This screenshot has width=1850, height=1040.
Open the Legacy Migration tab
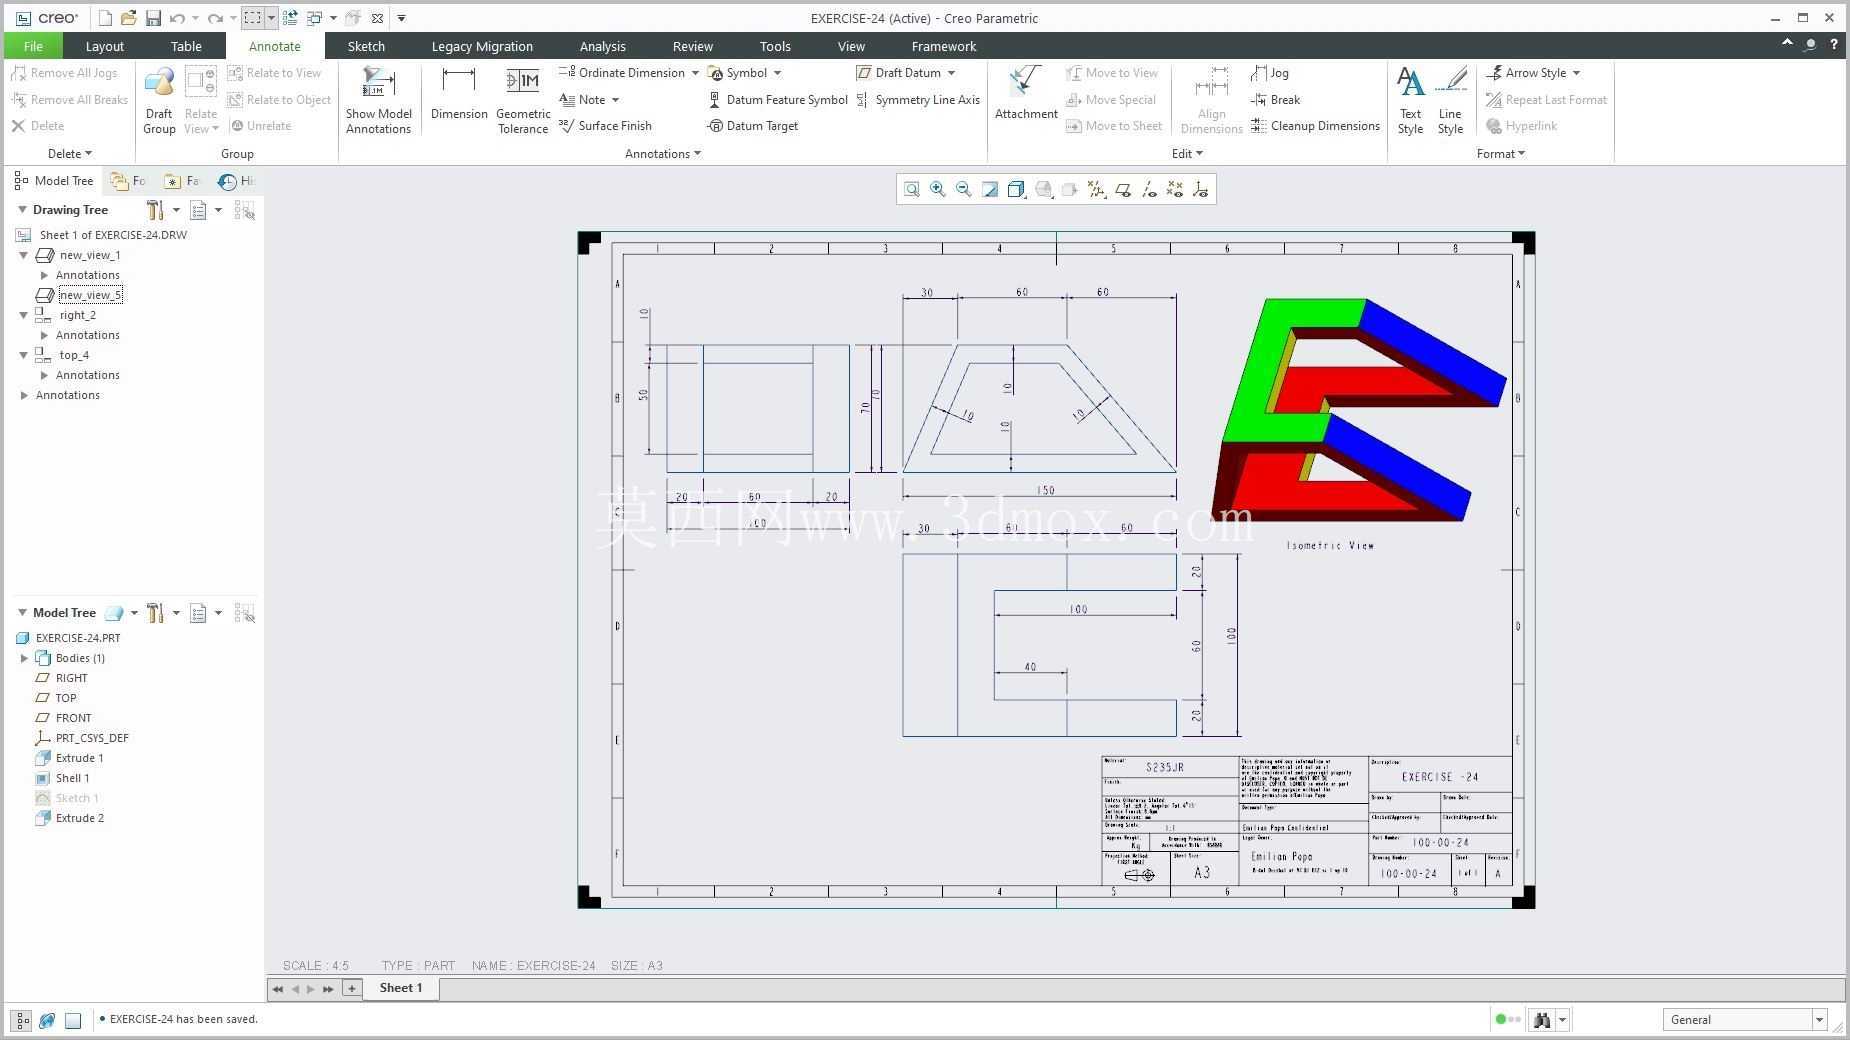(x=482, y=46)
